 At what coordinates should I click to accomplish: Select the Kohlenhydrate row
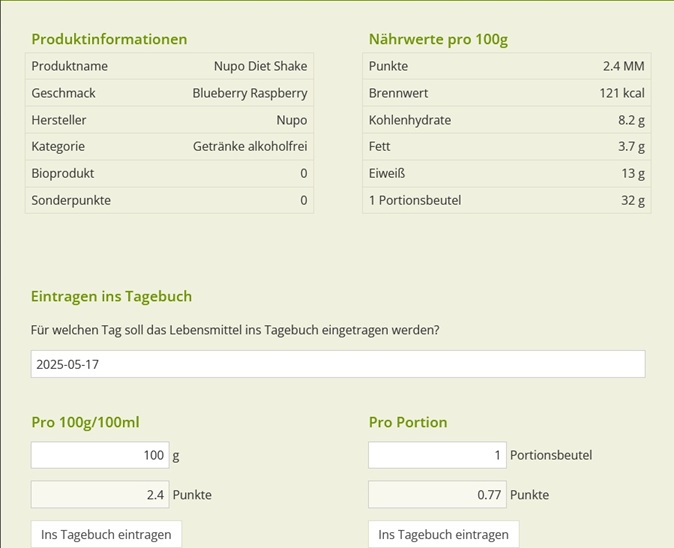(x=507, y=120)
